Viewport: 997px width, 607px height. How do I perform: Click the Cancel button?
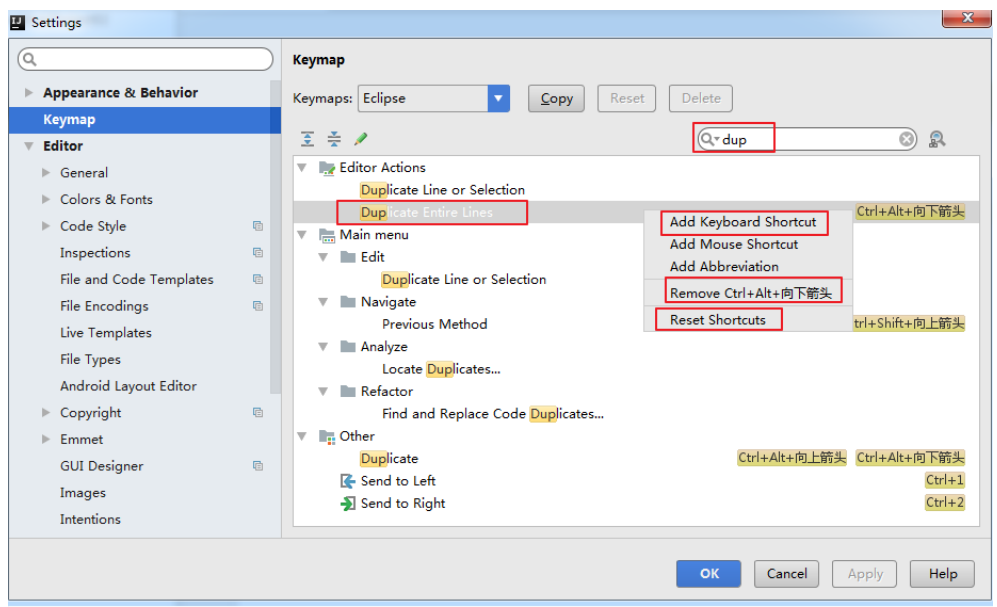tap(787, 574)
